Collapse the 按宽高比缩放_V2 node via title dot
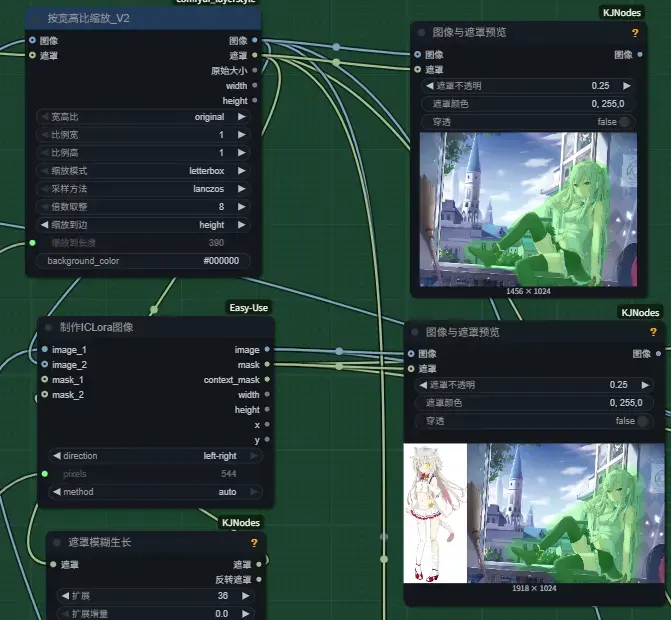 pos(36,18)
